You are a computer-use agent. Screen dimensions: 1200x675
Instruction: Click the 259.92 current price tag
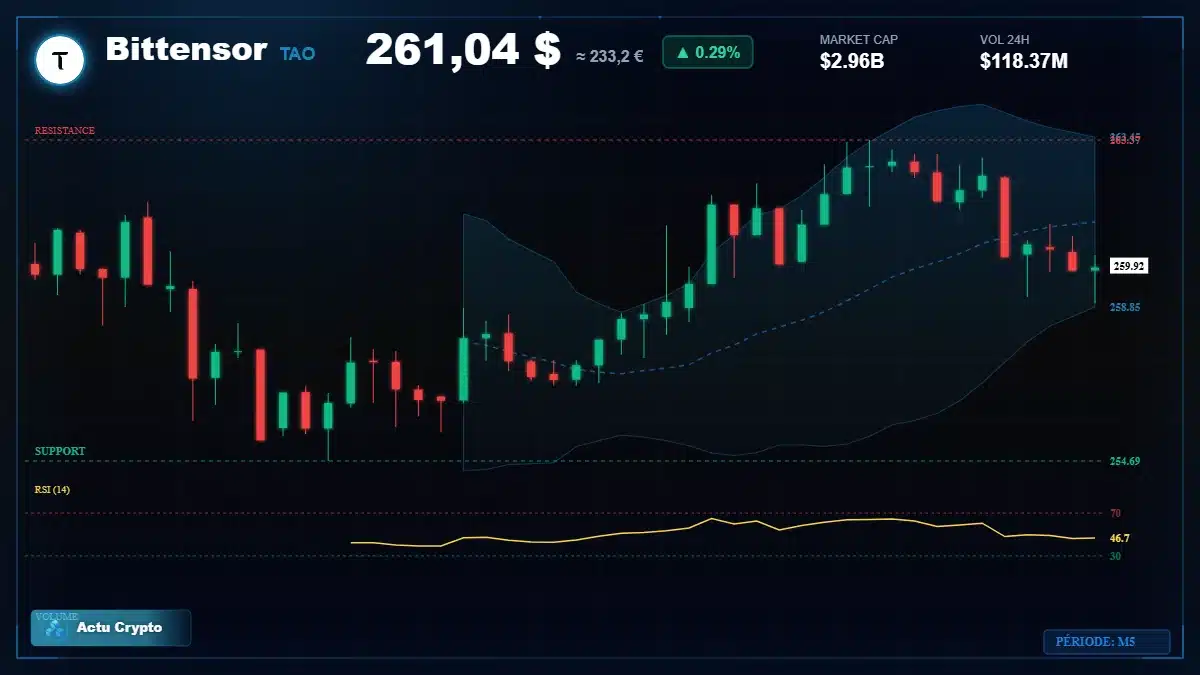click(x=1129, y=266)
